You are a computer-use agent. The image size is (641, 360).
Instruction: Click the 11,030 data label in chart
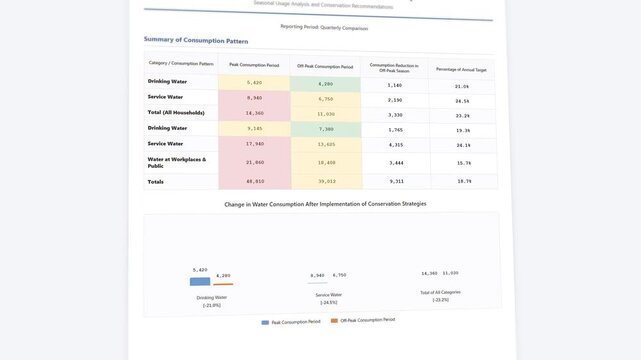[450, 273]
